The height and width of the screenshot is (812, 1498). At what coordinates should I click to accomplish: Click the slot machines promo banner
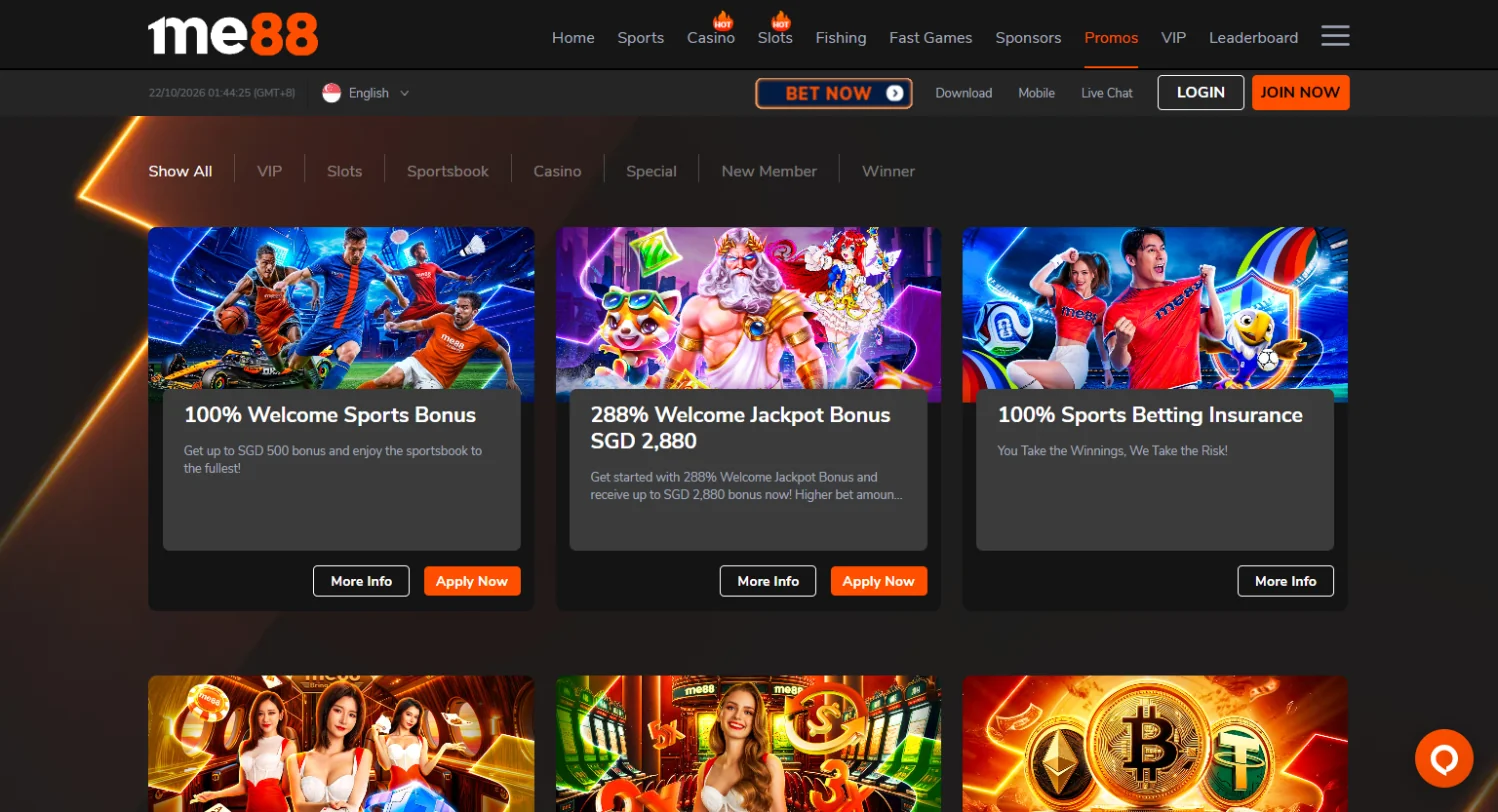click(x=748, y=743)
